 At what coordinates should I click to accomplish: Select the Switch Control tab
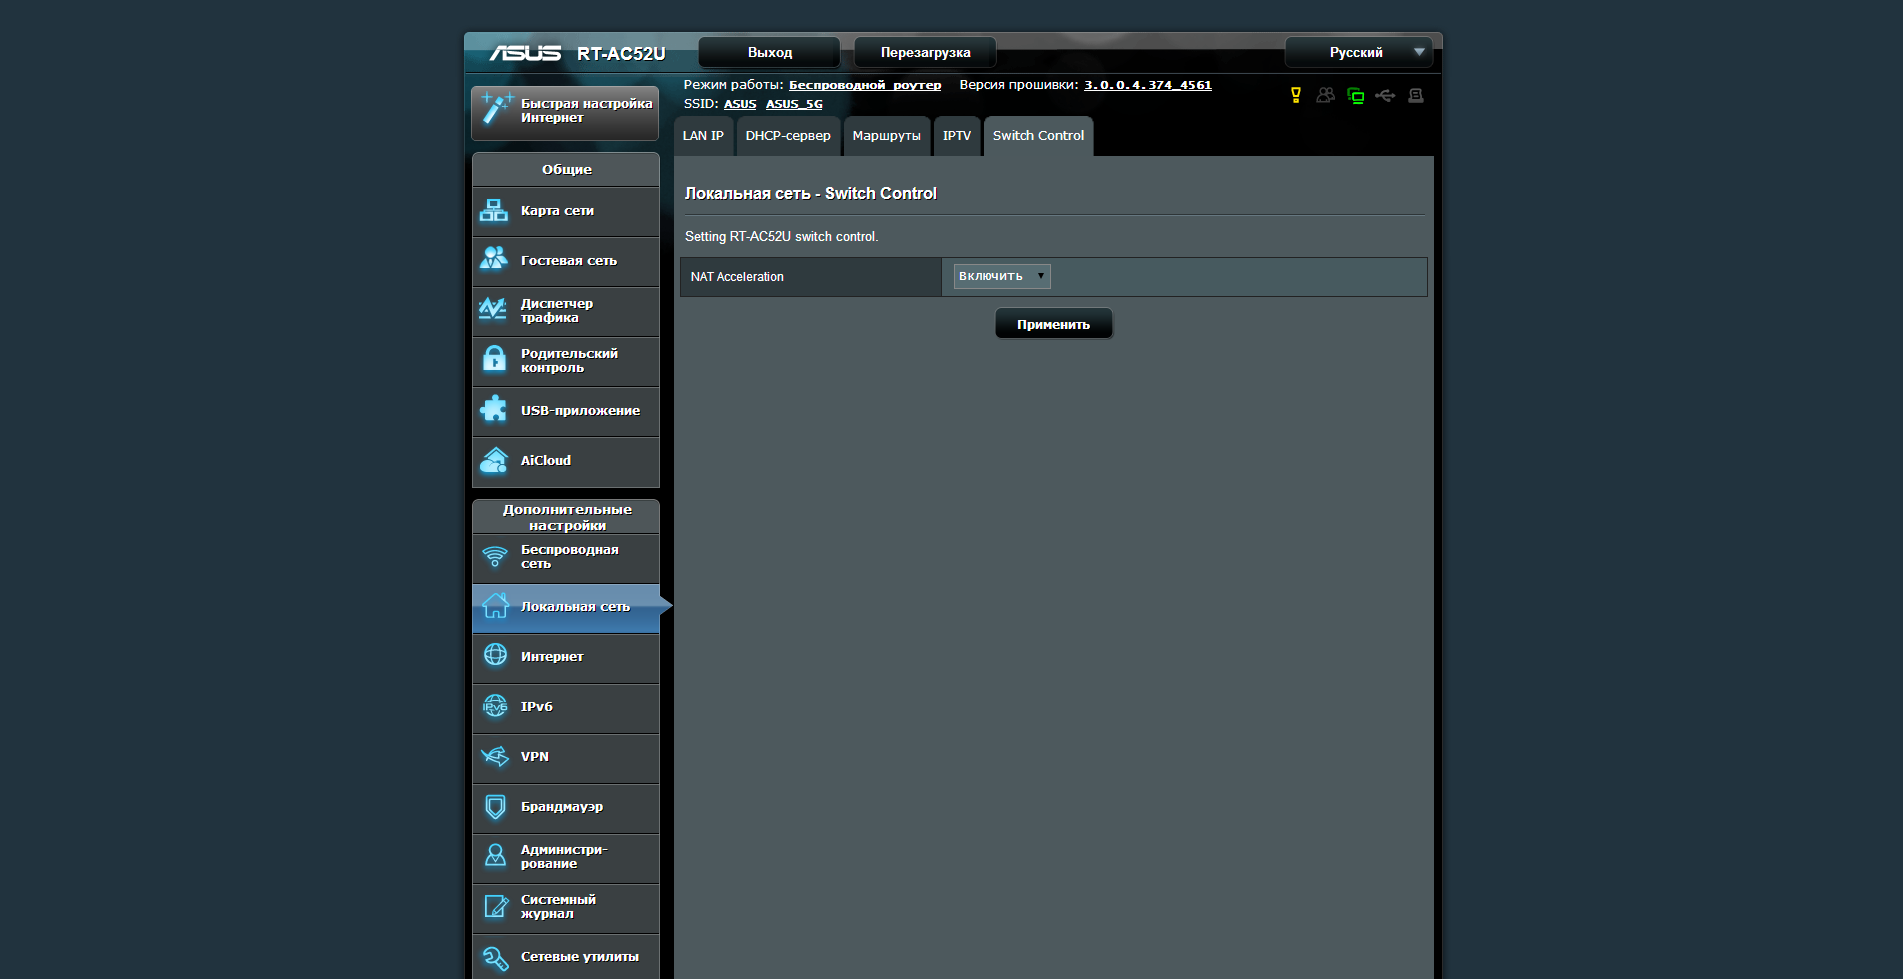point(1038,136)
